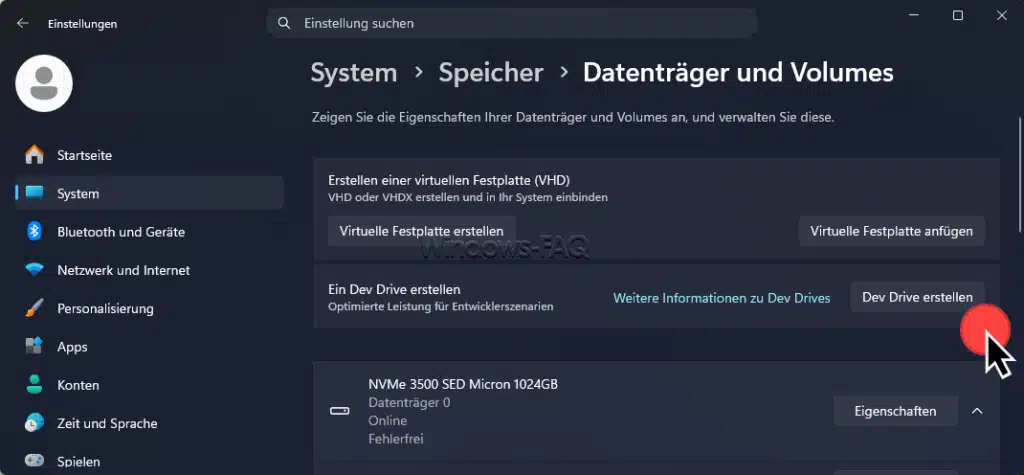The image size is (1024, 475).
Task: Click the Konten person icon
Action: point(34,385)
